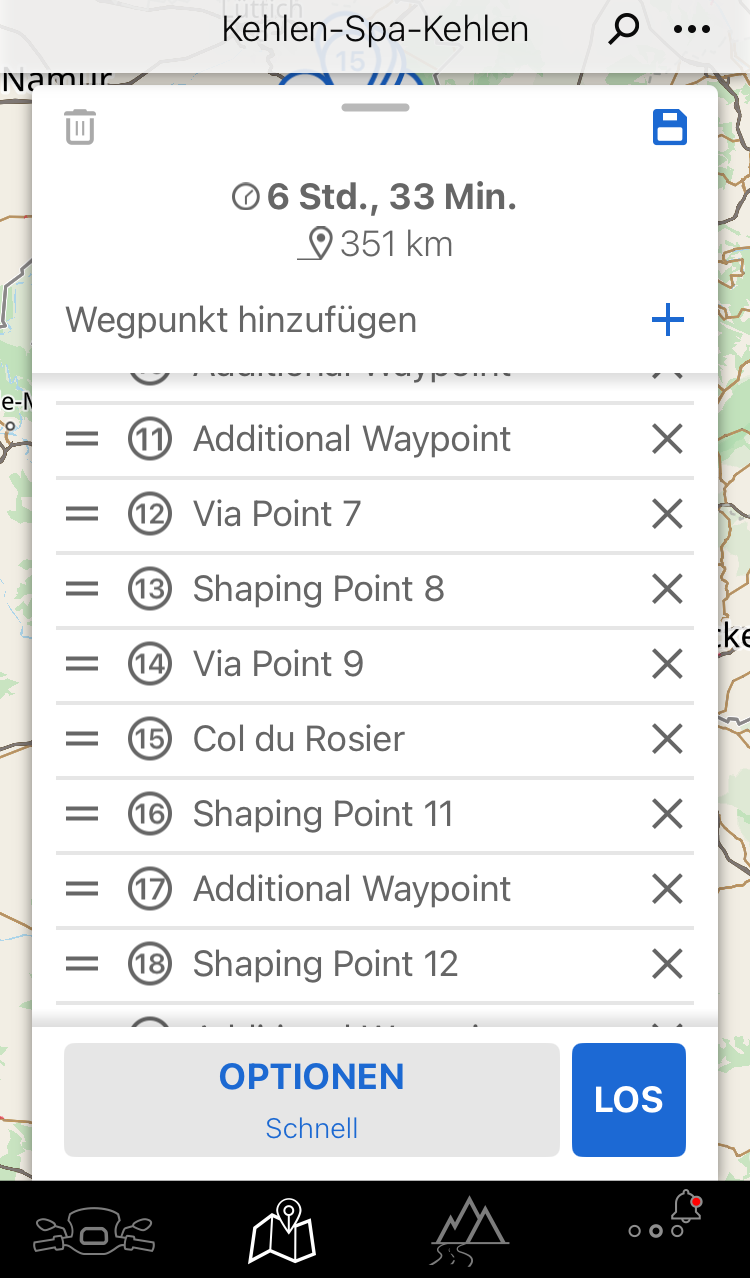Open the mountain road tab
The image size is (750, 1278).
pyautogui.click(x=469, y=1231)
